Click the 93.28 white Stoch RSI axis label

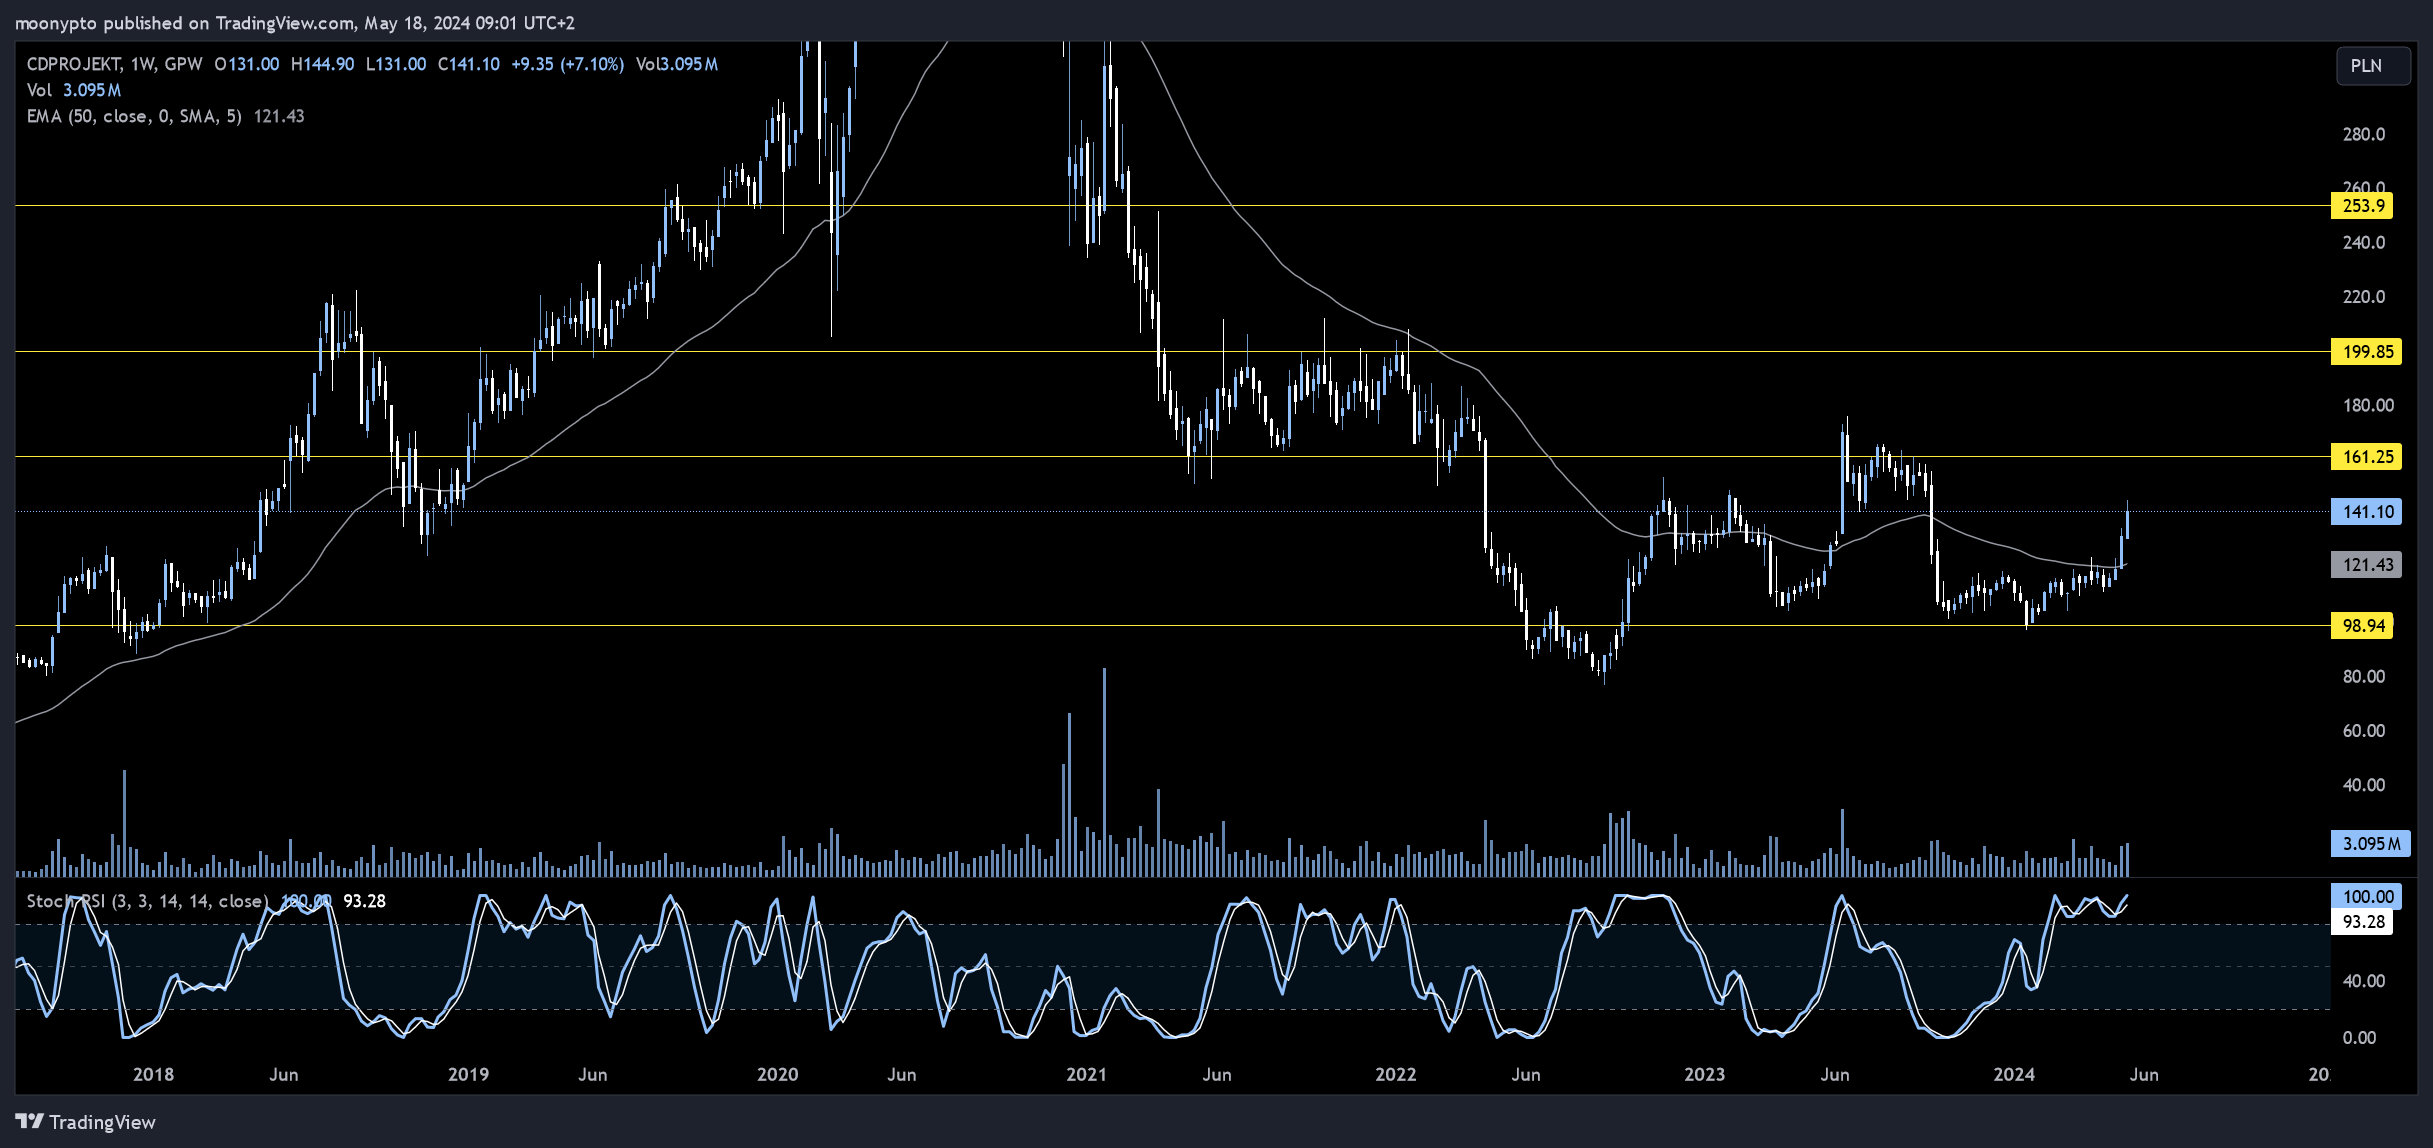pos(2363,922)
